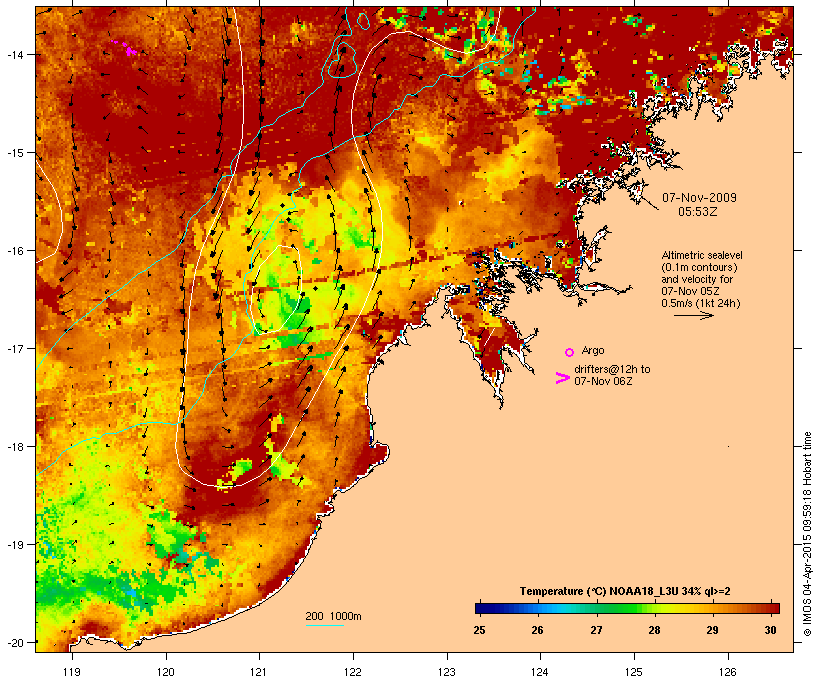Viewport: 820px width, 680px height.
Task: Click the Temperature NOAA18_L3U colorbar title
Action: (625, 591)
